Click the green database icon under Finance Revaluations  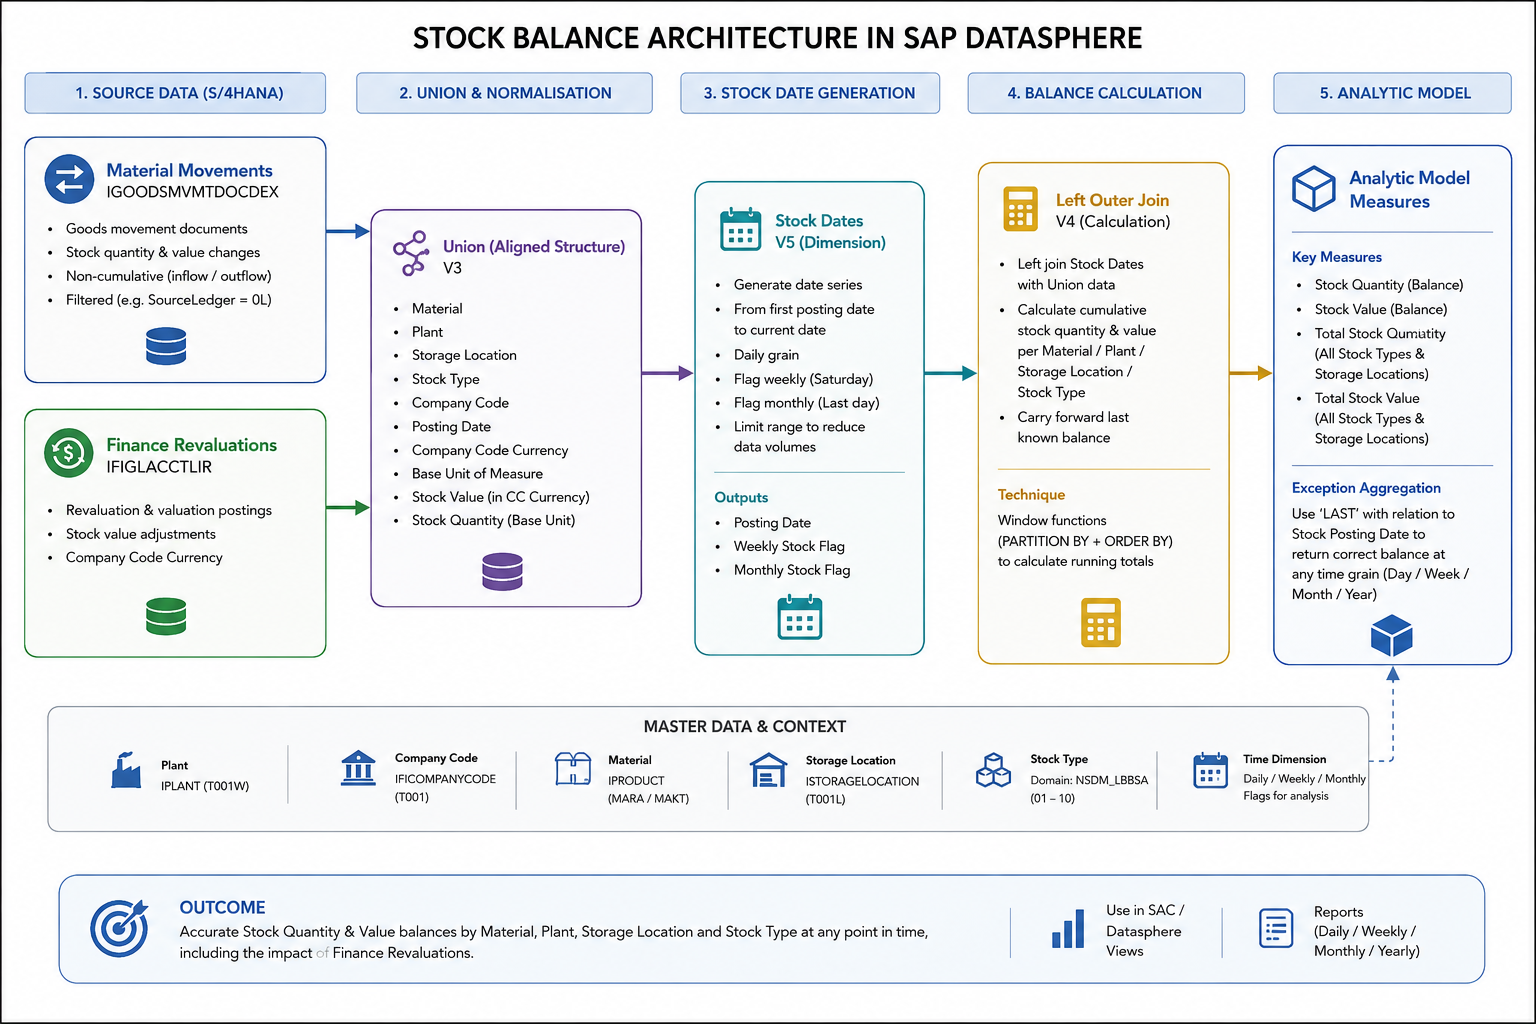click(x=166, y=616)
